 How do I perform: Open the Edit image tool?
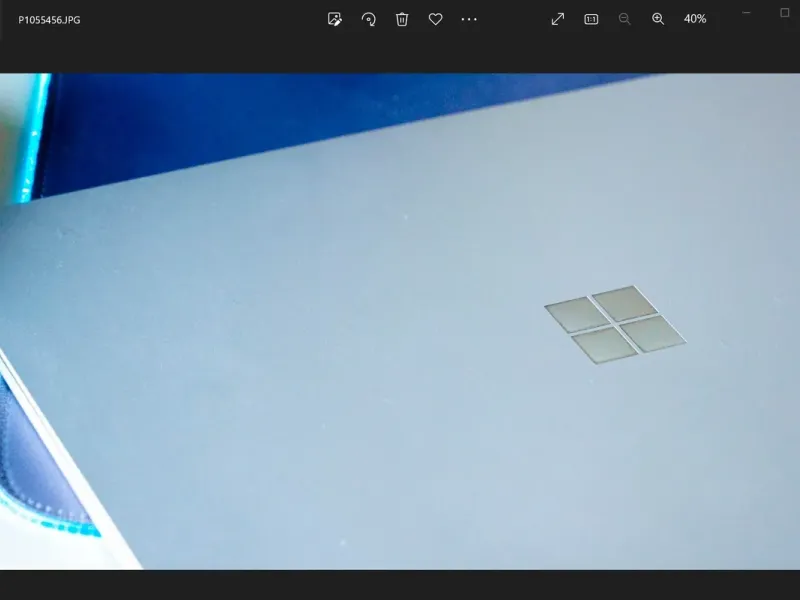point(335,19)
